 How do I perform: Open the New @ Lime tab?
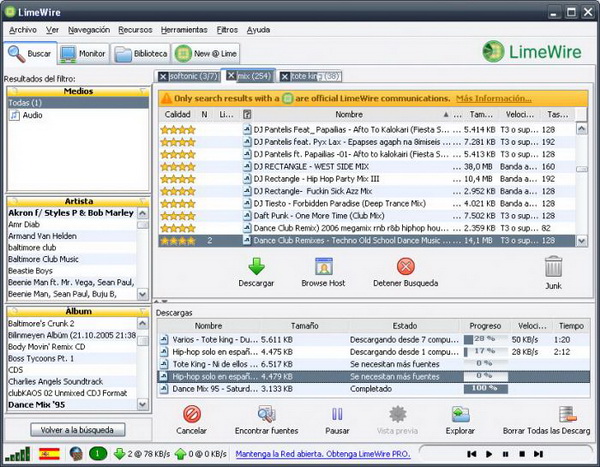(x=206, y=54)
